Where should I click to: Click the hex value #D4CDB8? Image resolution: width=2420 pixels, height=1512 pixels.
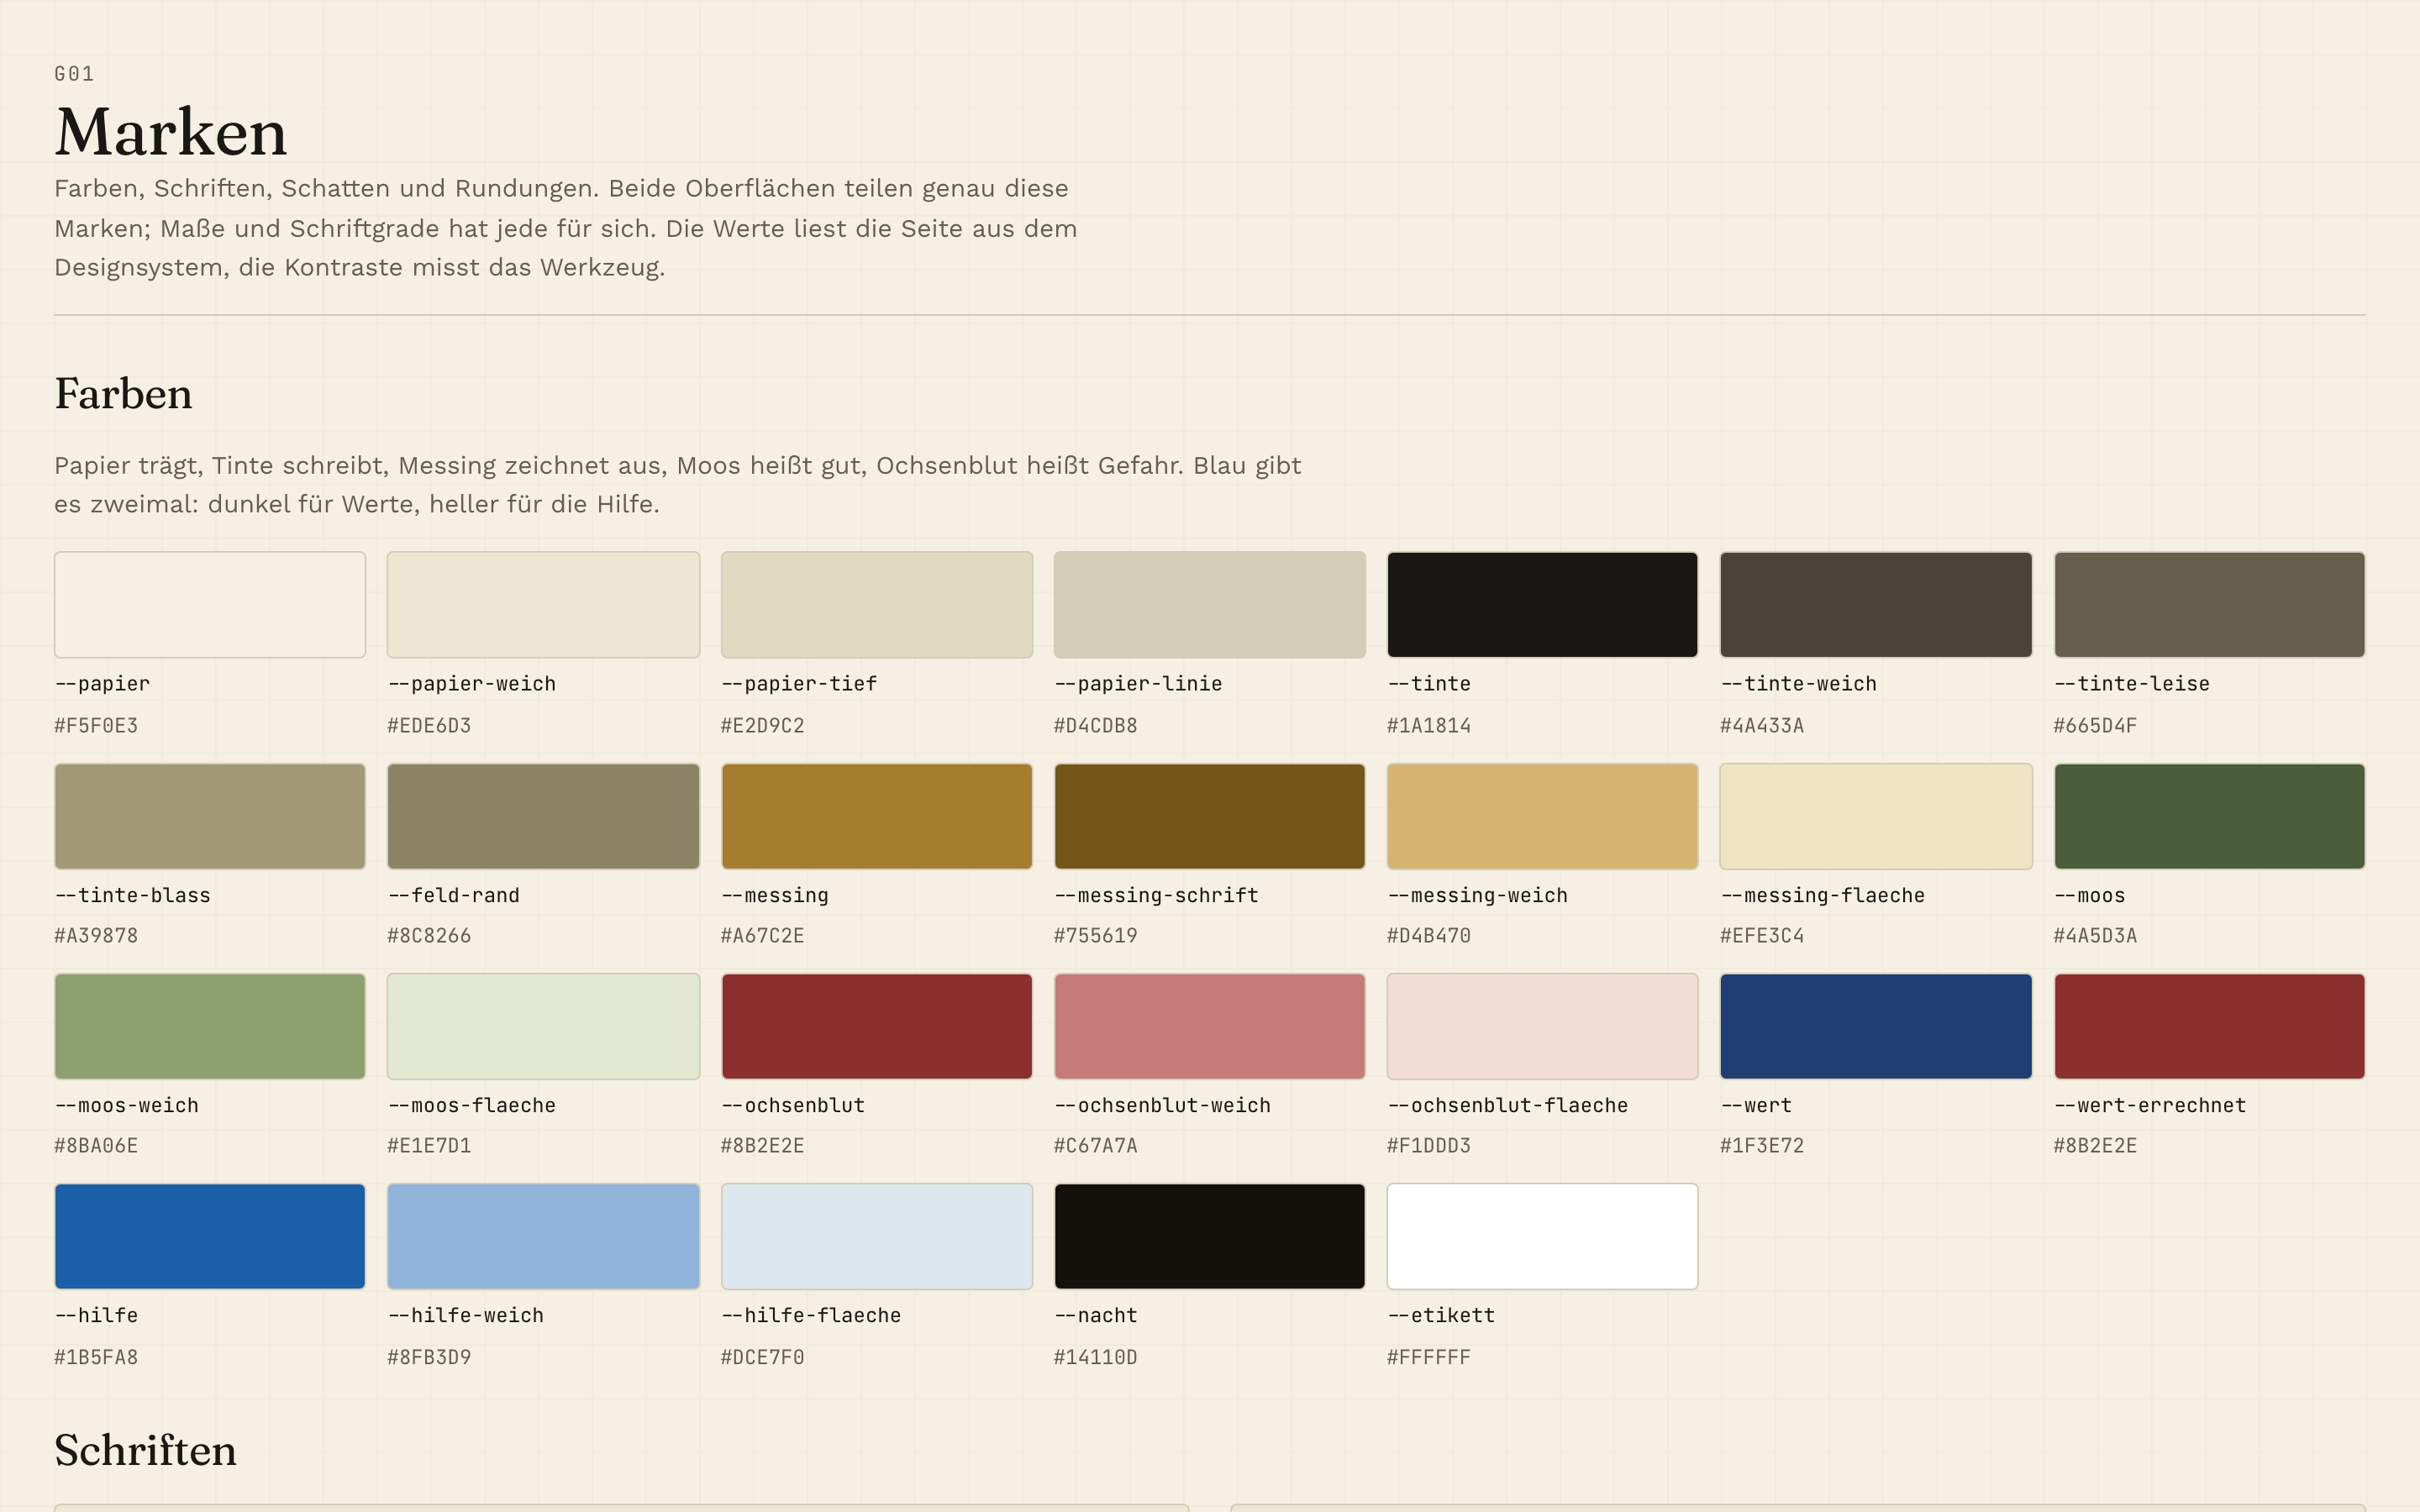click(x=1096, y=726)
